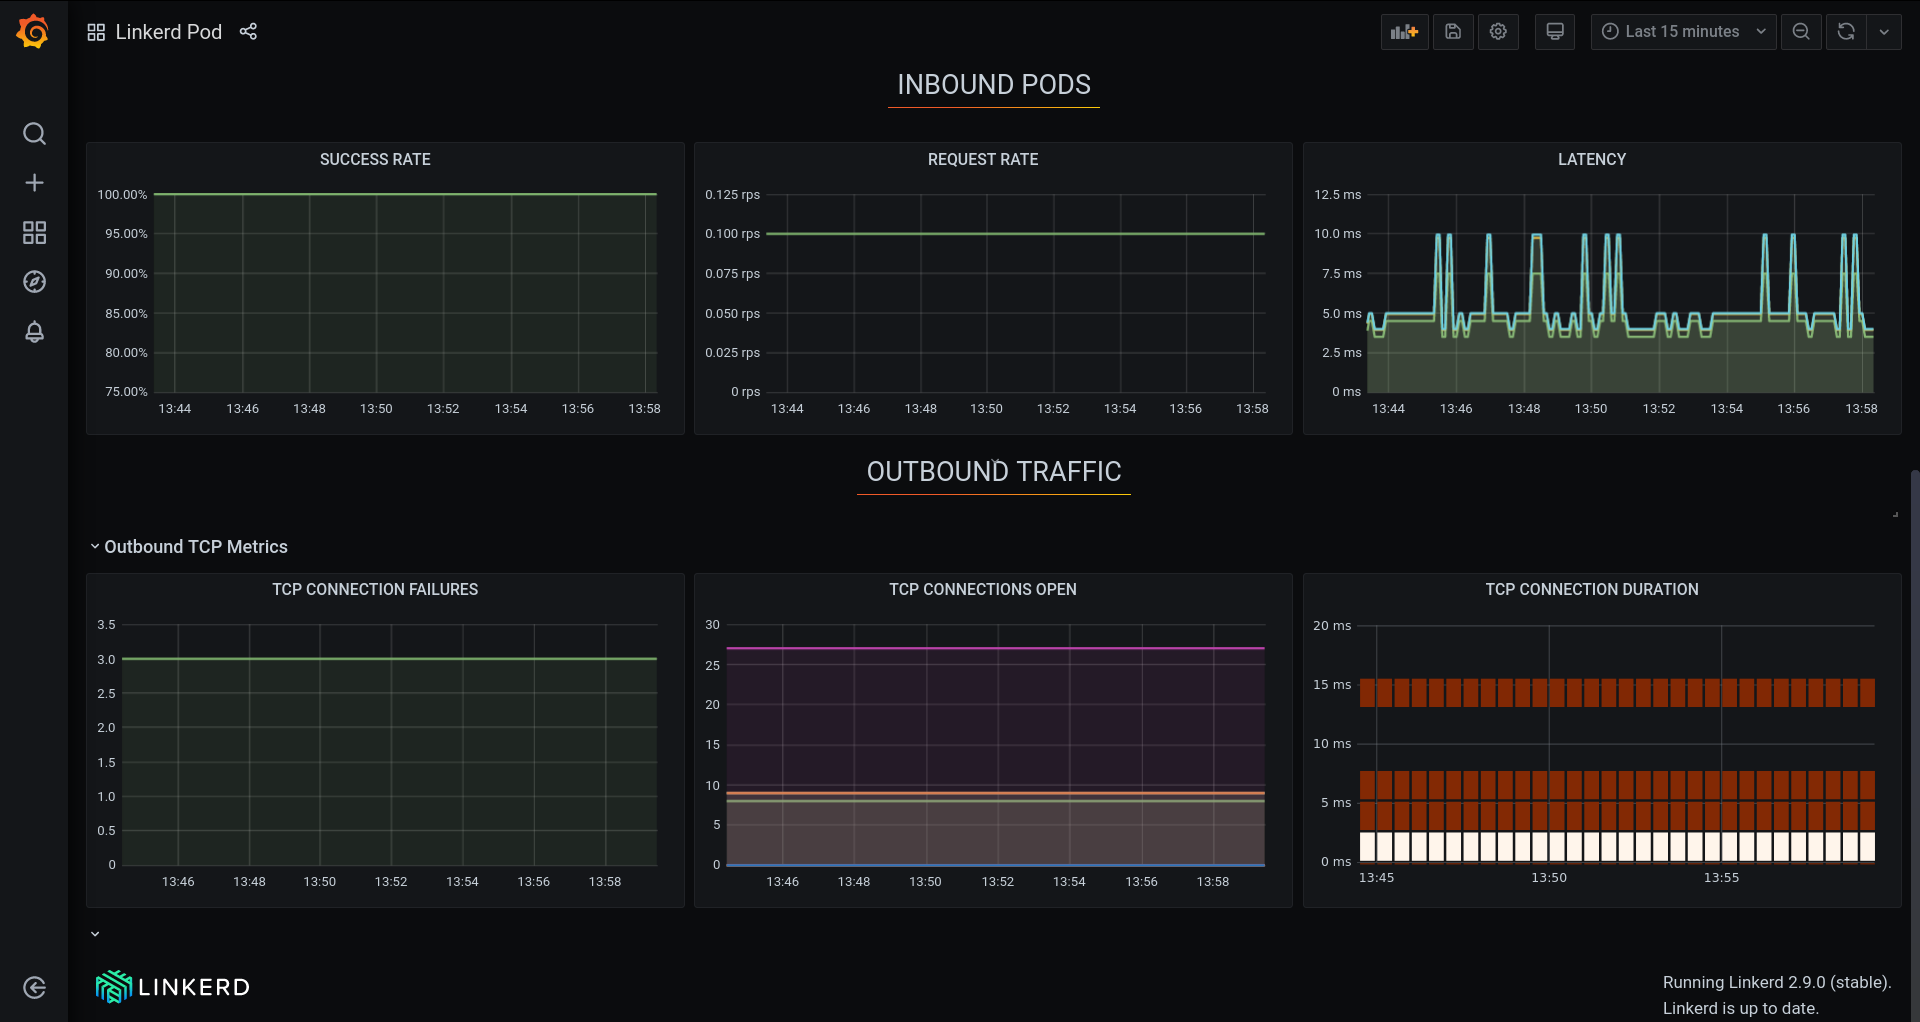Open the Dashboards sidebar icon
This screenshot has height=1022, width=1920.
(34, 232)
